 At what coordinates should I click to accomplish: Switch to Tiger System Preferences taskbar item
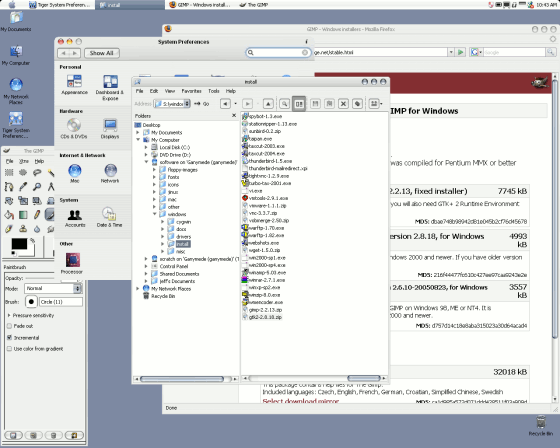[60, 5]
